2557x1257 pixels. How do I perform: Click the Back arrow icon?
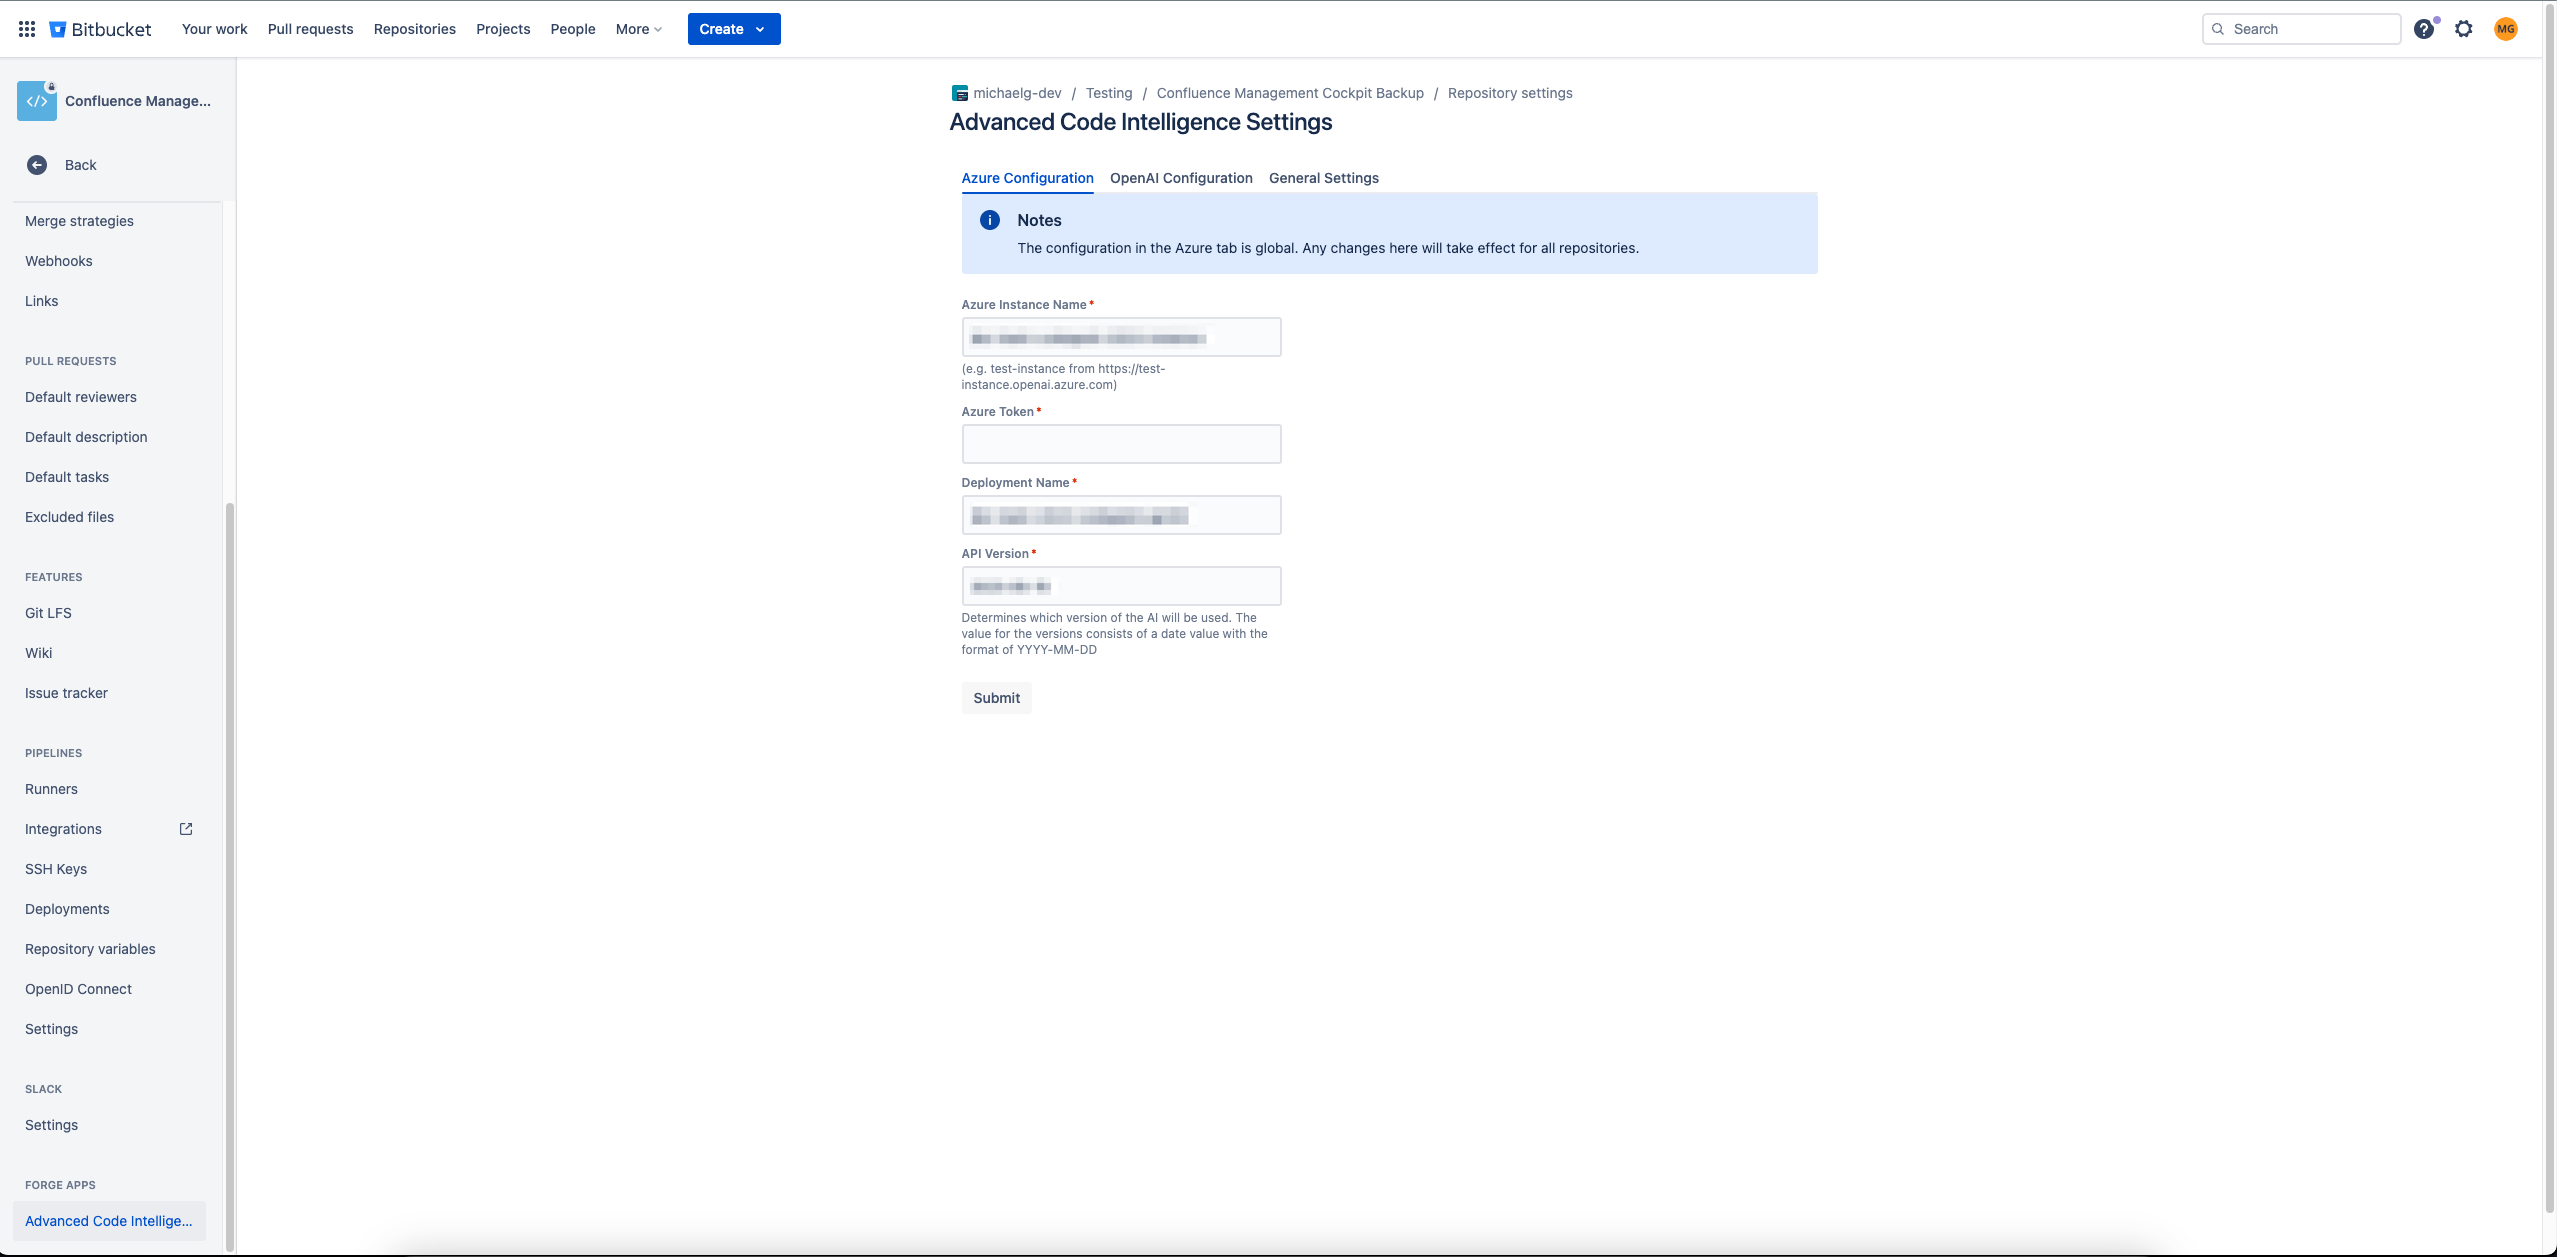click(x=37, y=165)
